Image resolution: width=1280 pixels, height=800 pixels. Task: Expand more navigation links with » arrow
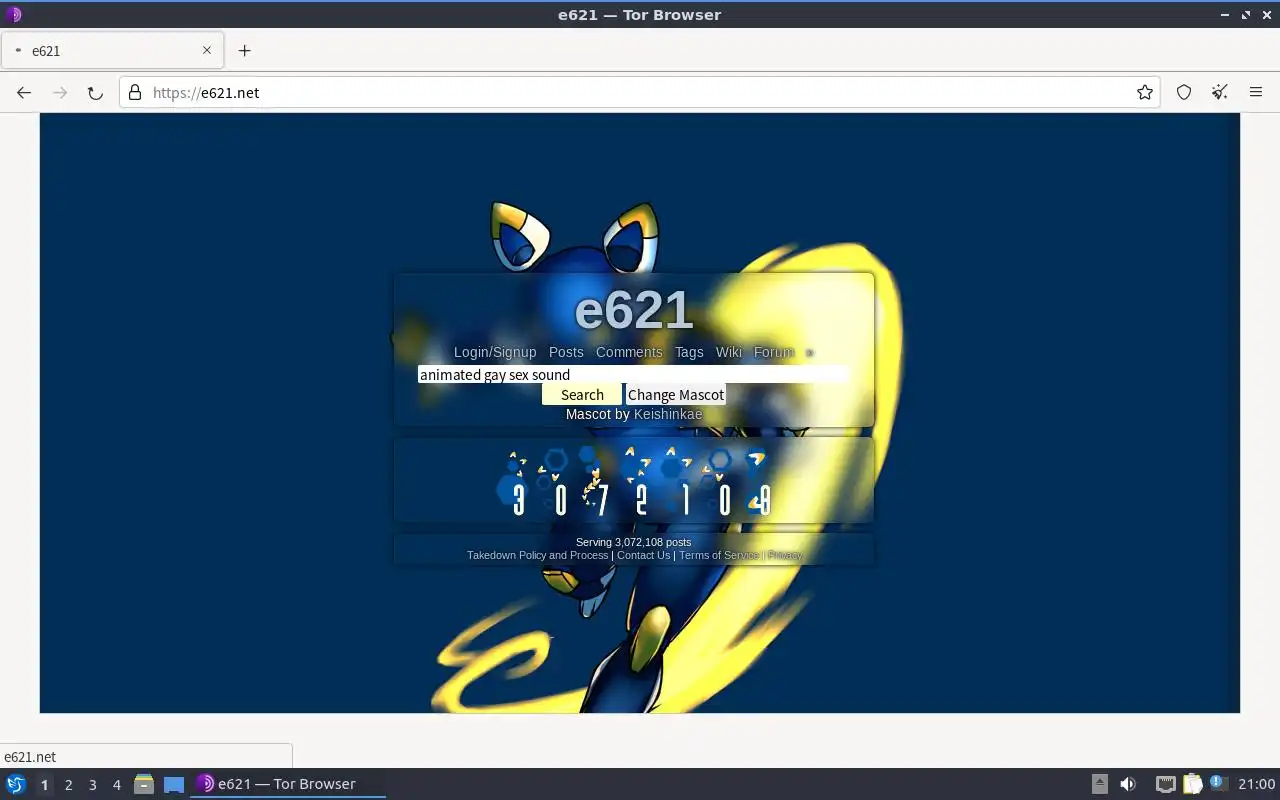pyautogui.click(x=810, y=352)
